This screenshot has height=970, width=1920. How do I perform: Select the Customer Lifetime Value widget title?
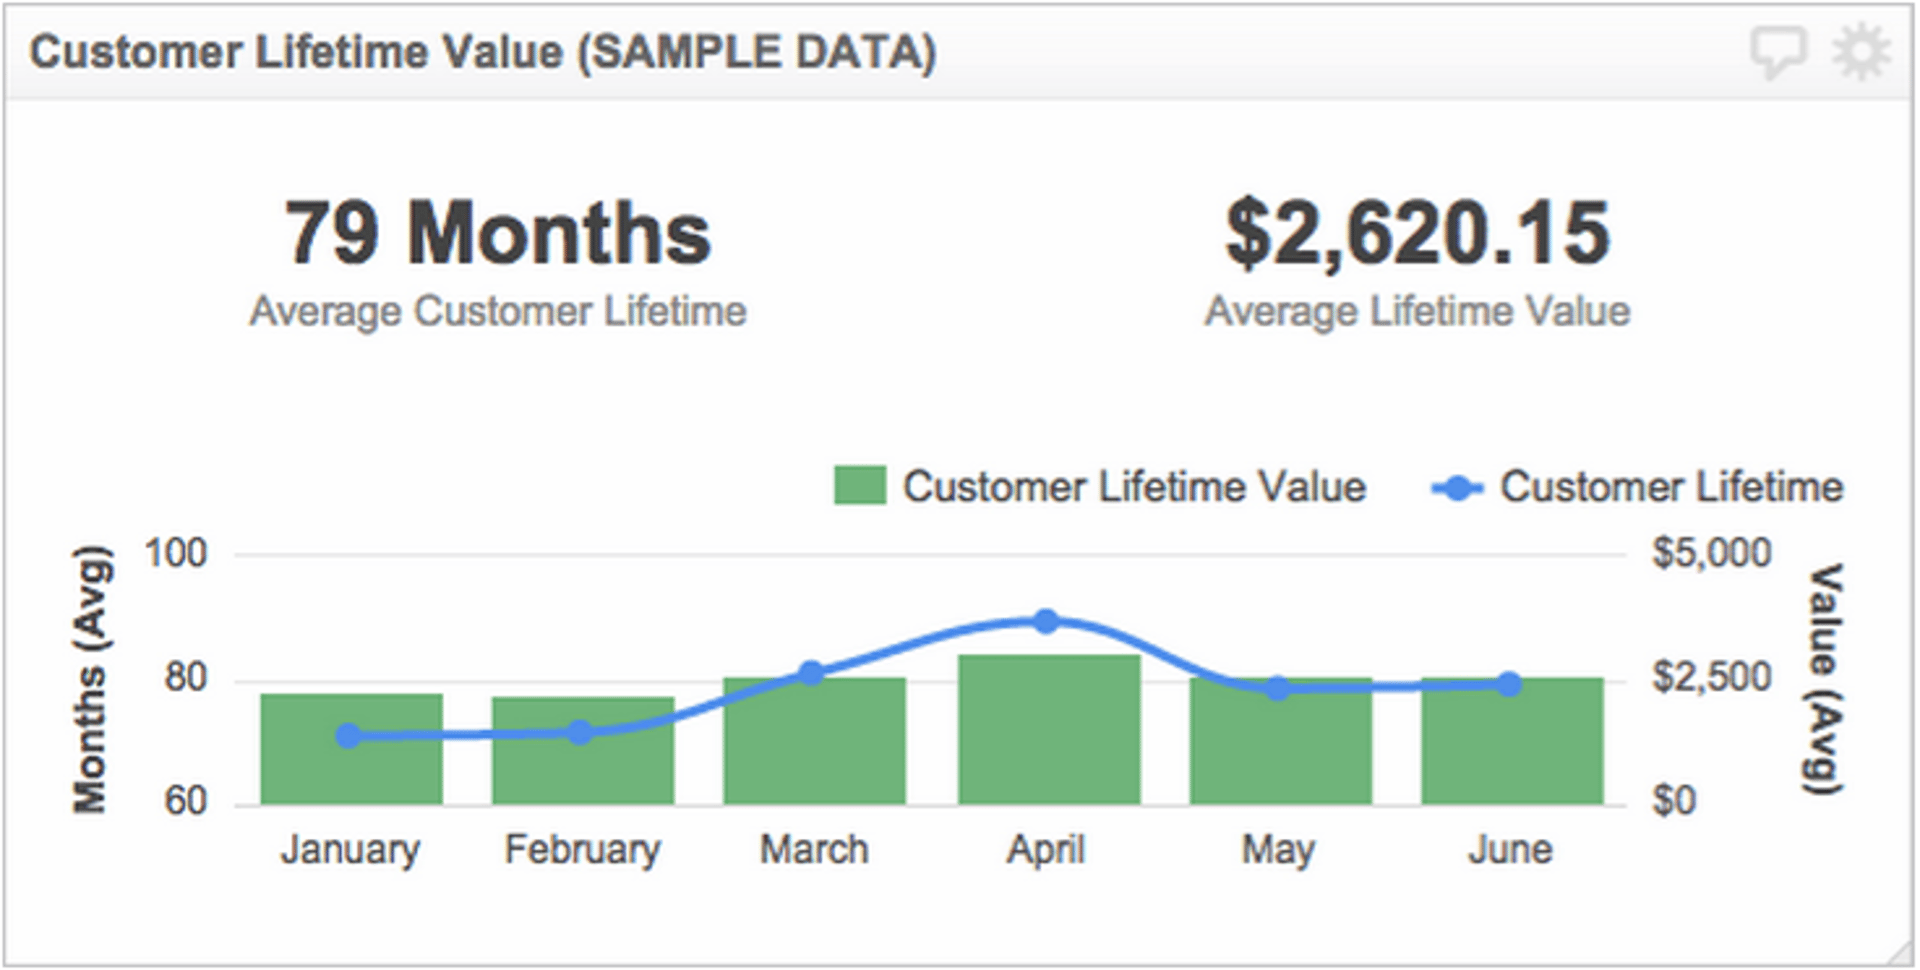(483, 52)
